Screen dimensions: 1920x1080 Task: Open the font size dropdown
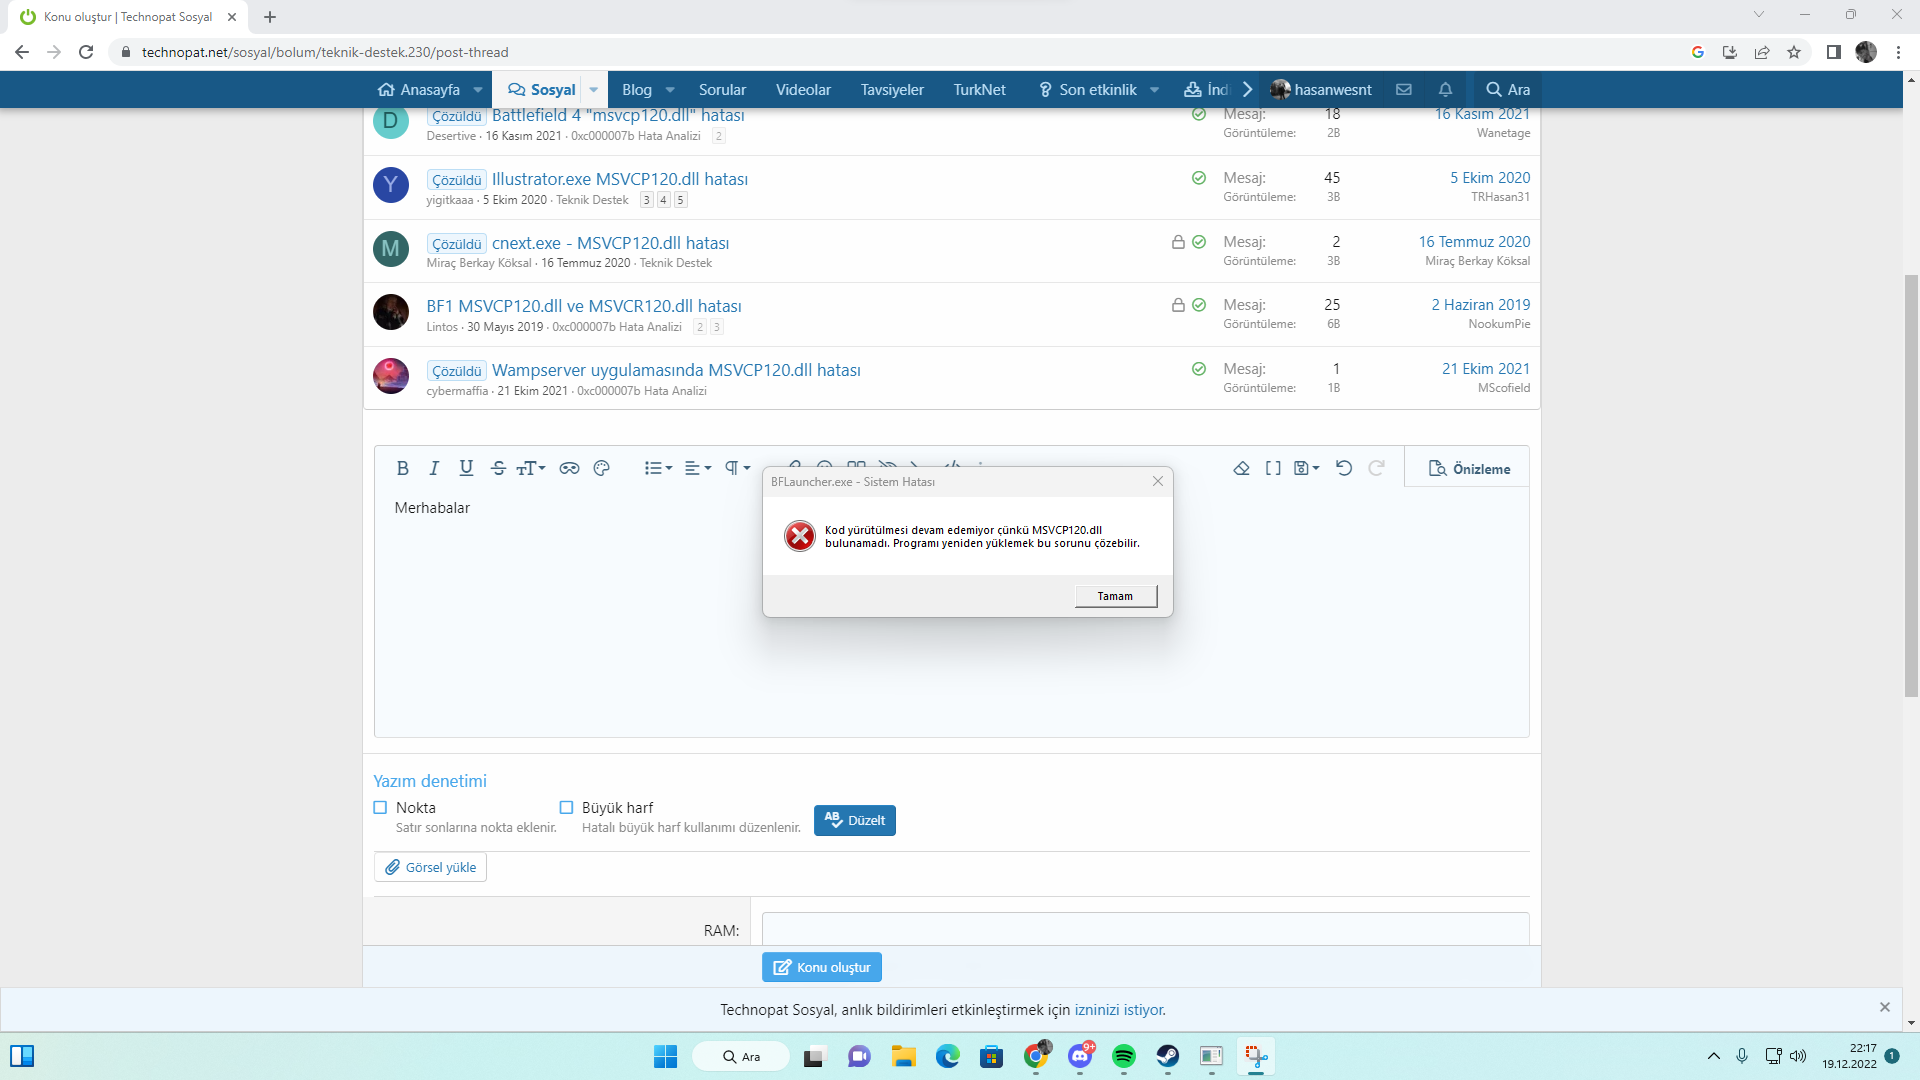click(531, 468)
